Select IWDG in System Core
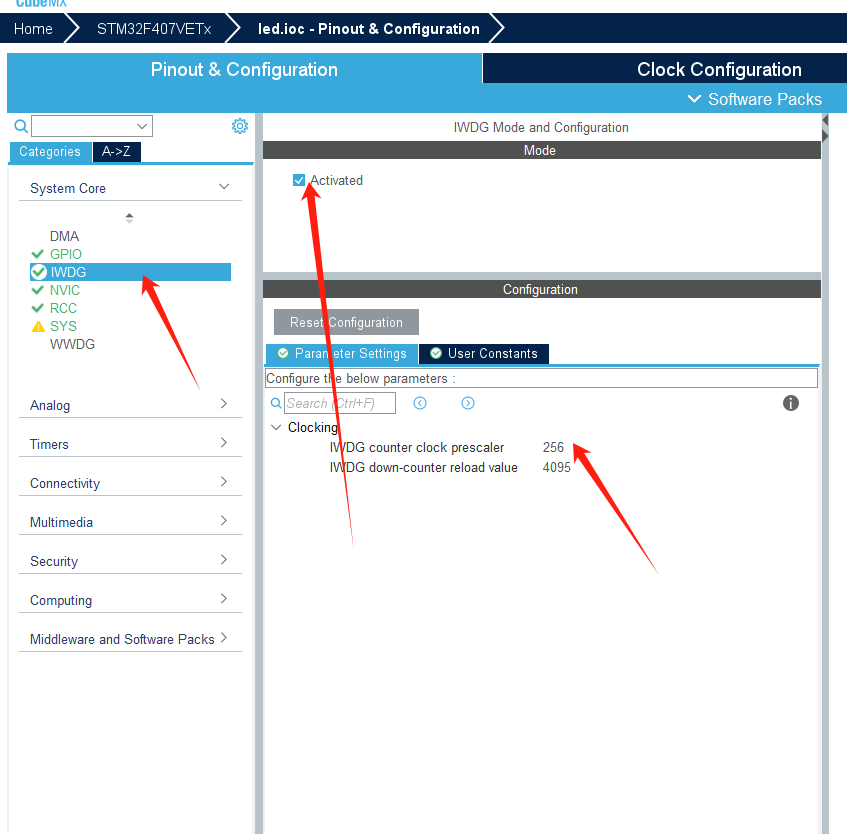This screenshot has width=847, height=834. point(131,272)
